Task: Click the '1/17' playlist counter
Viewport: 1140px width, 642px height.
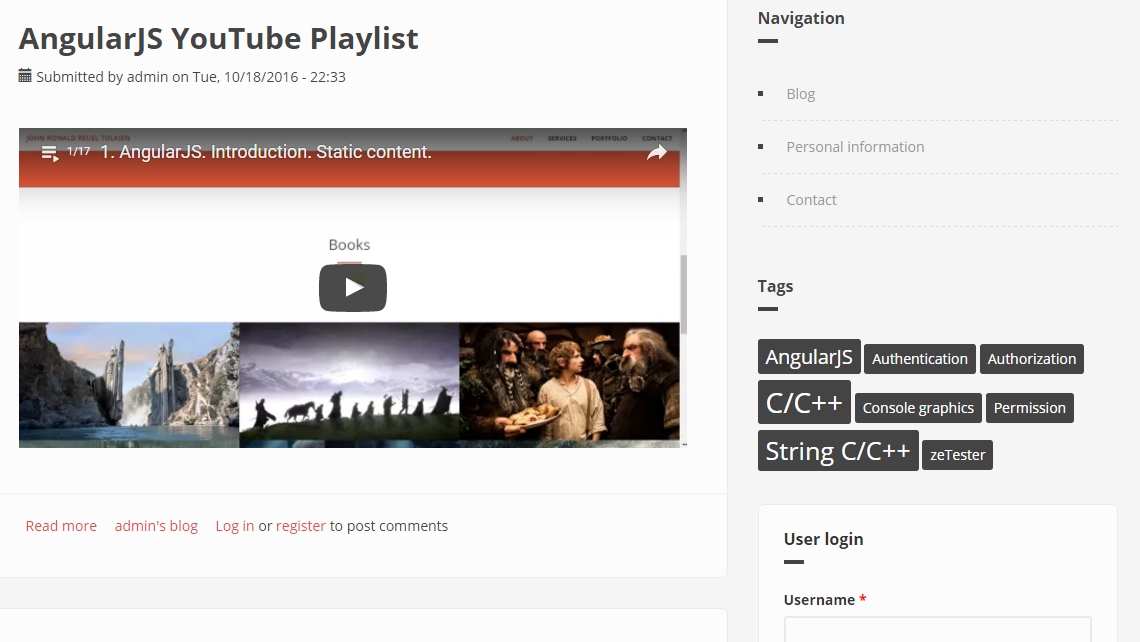Action: 79,151
